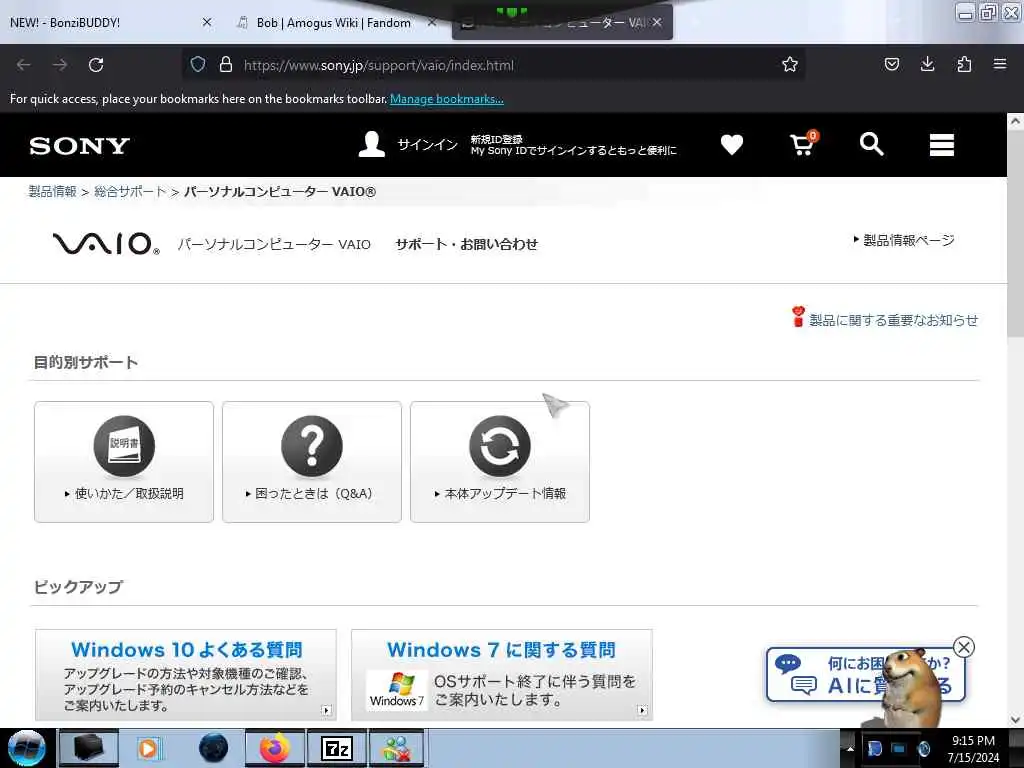
Task: Go back with the browser back arrow
Action: (24, 65)
